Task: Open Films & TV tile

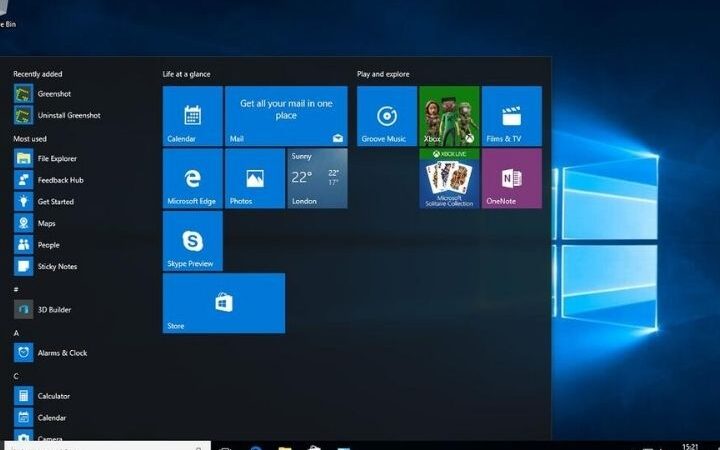Action: pyautogui.click(x=512, y=116)
